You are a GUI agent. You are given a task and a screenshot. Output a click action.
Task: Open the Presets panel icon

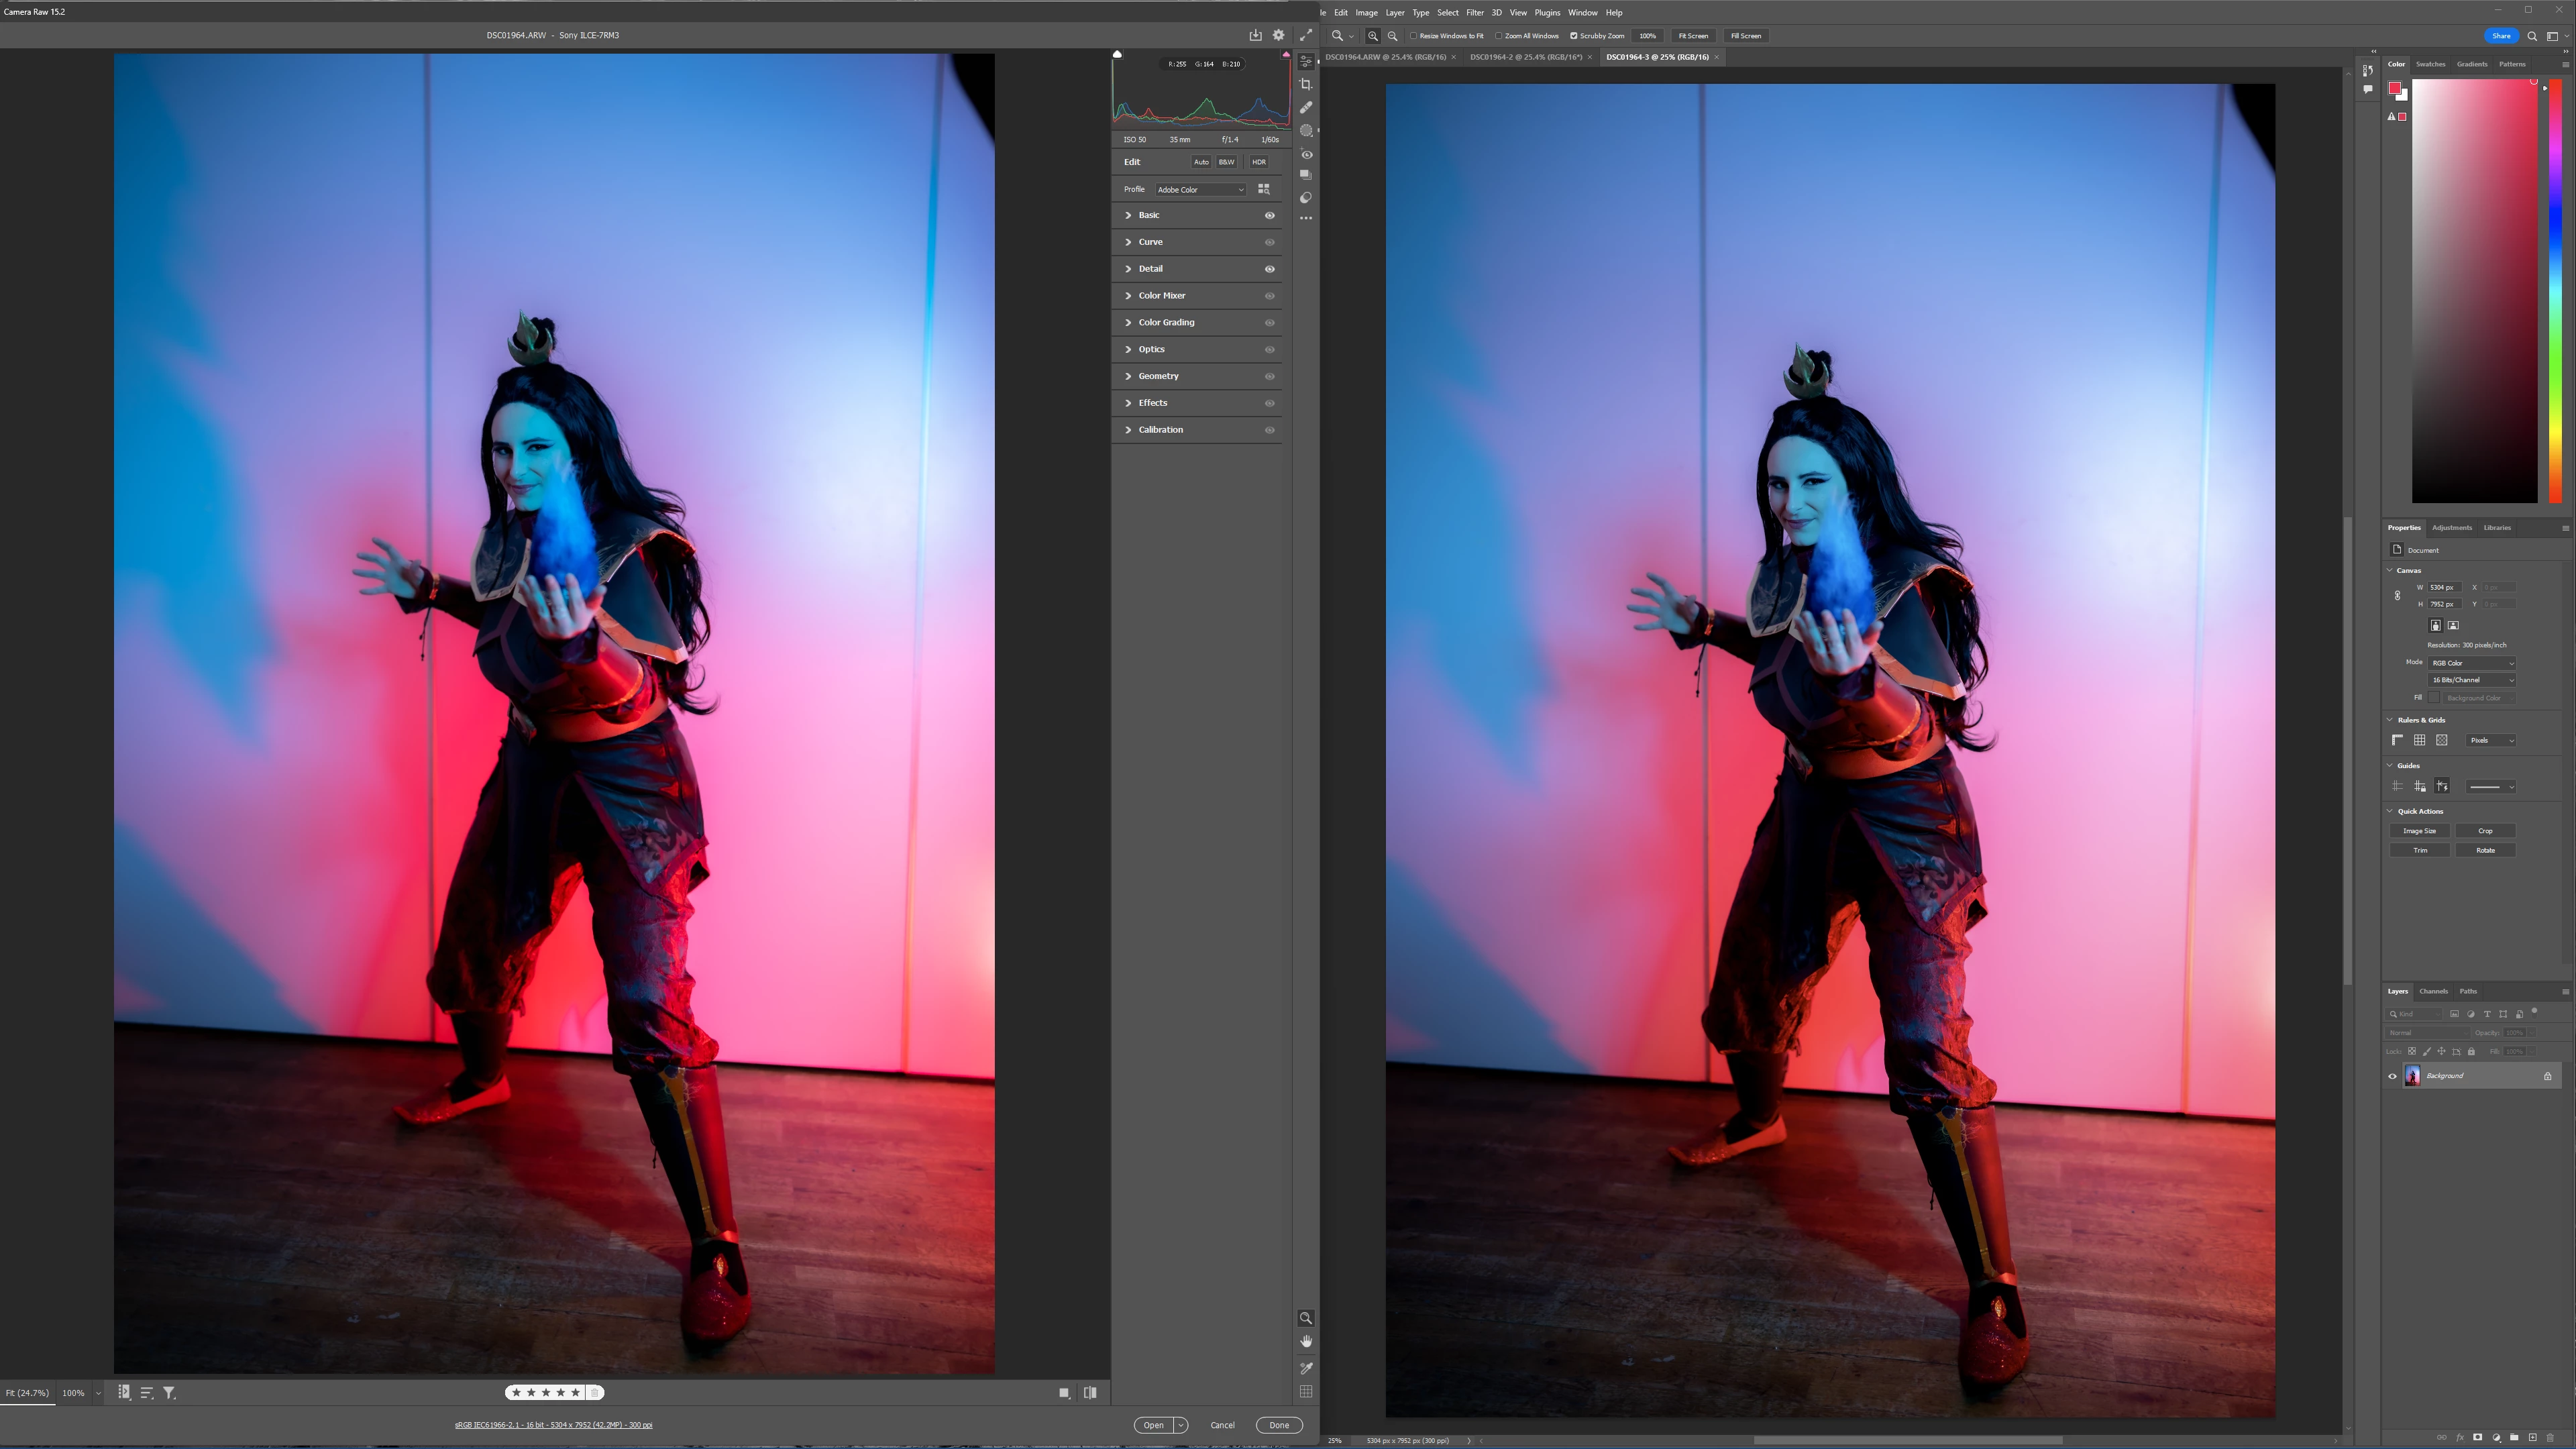coord(1306,197)
